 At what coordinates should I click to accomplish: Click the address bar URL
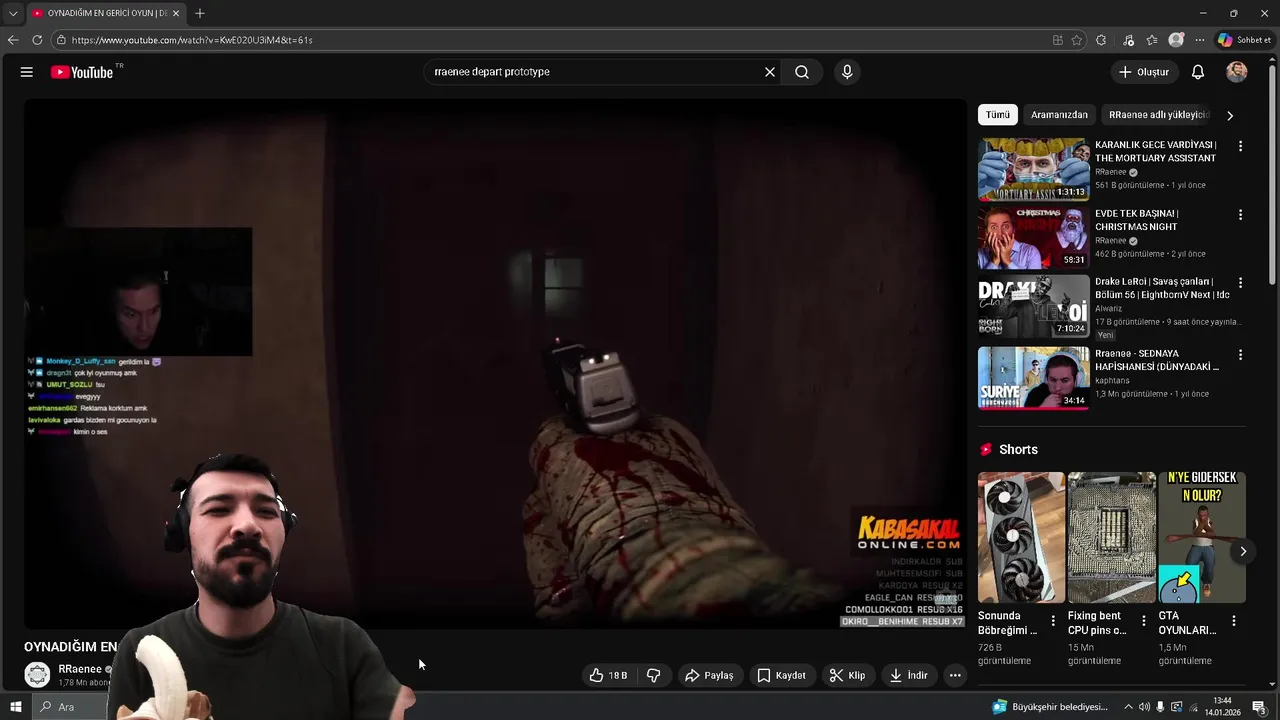192,40
